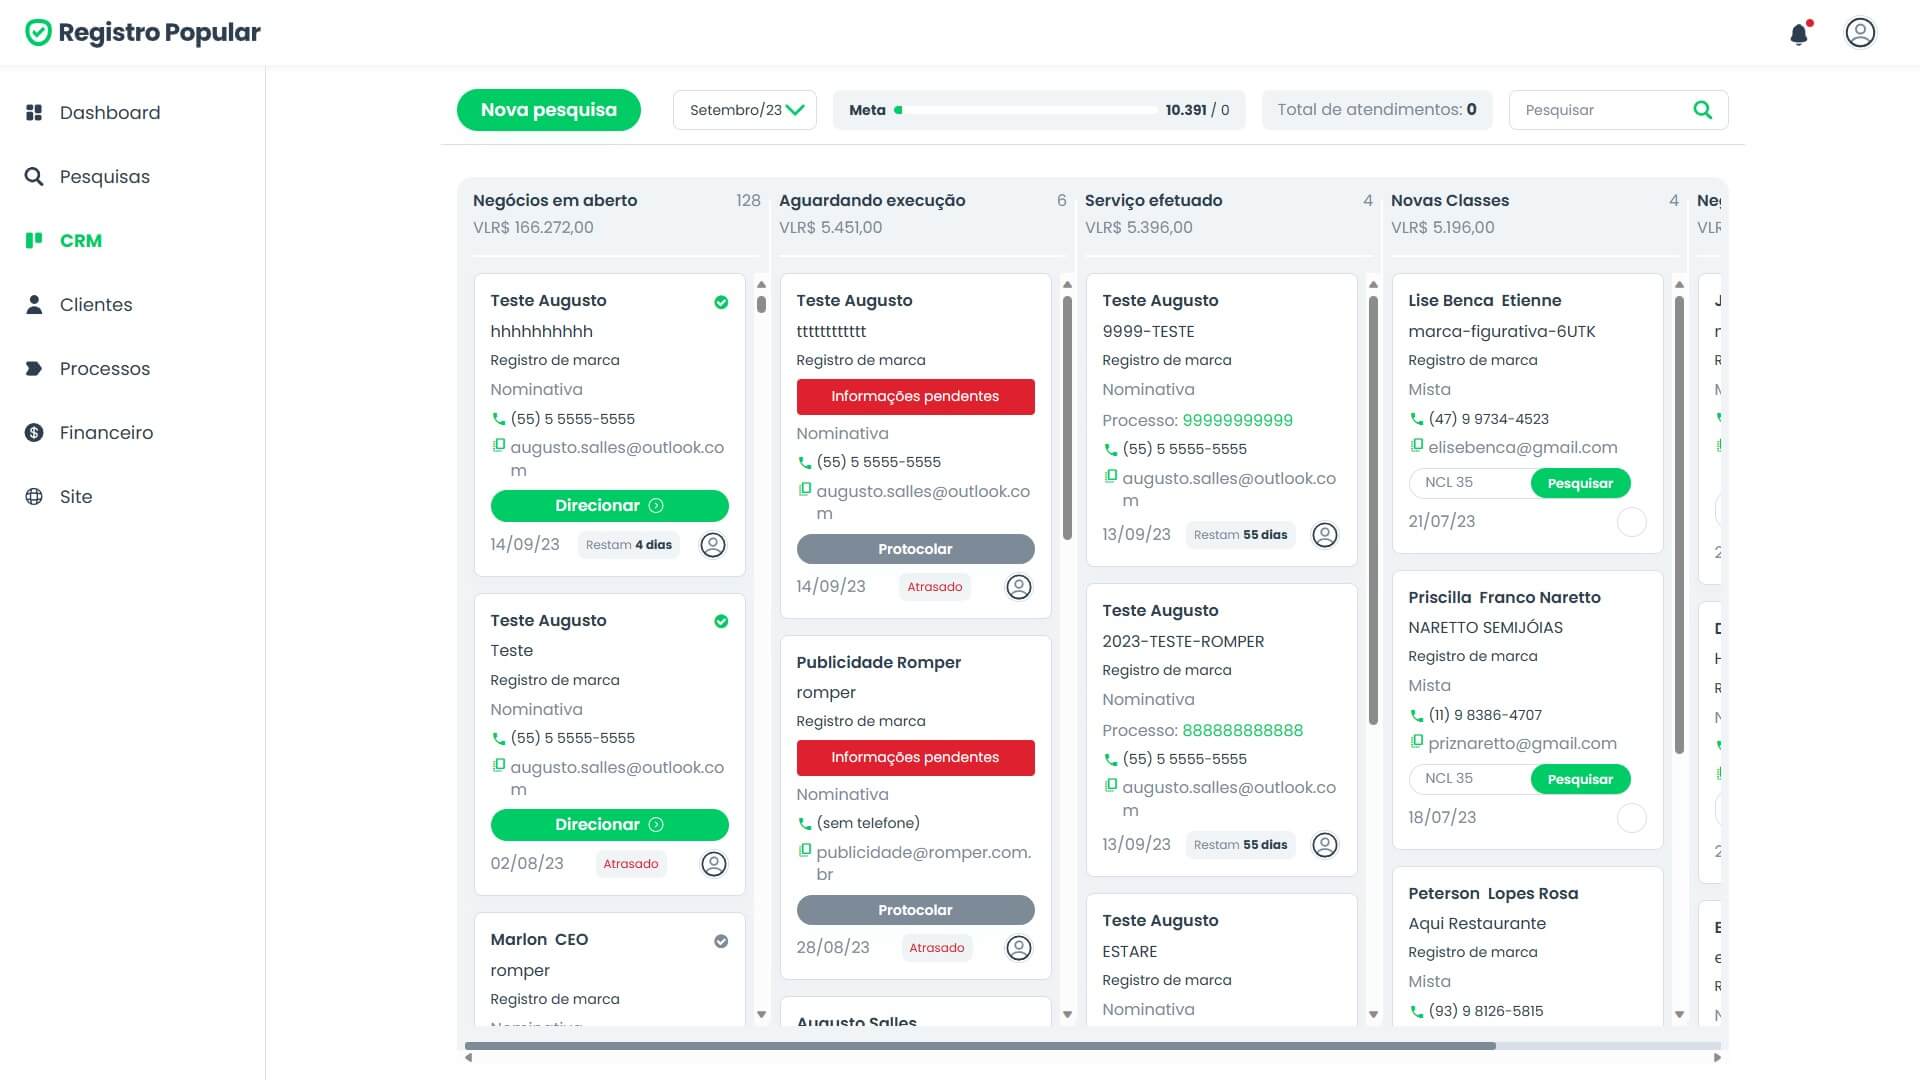This screenshot has width=1920, height=1080.
Task: Click right arrow of horizontal scrollbar
Action: tap(1717, 1057)
